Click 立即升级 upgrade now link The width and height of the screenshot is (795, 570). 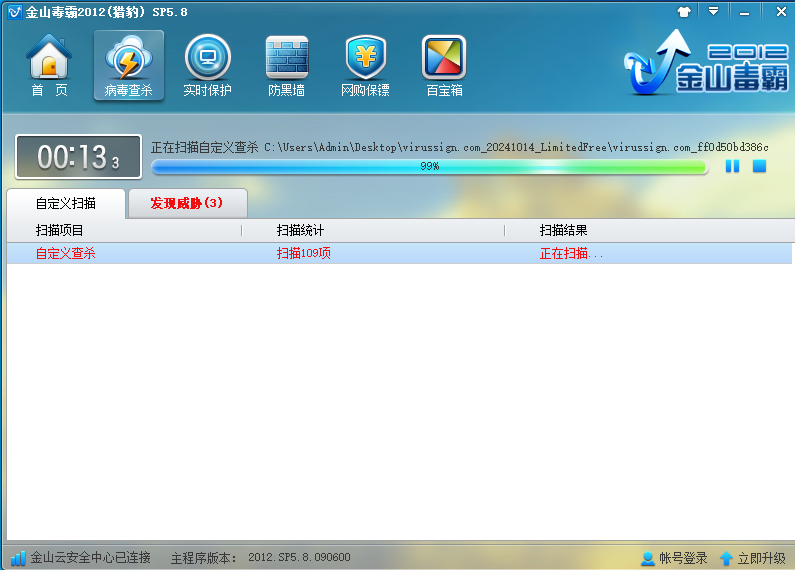pyautogui.click(x=752, y=558)
